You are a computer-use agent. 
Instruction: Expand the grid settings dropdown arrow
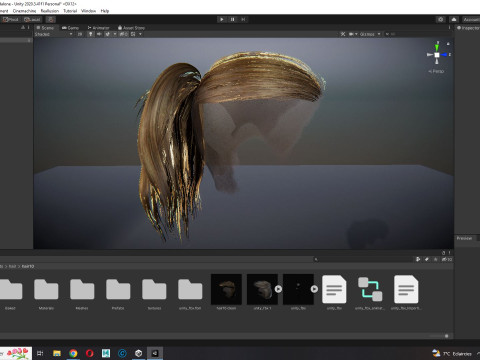tap(140, 34)
